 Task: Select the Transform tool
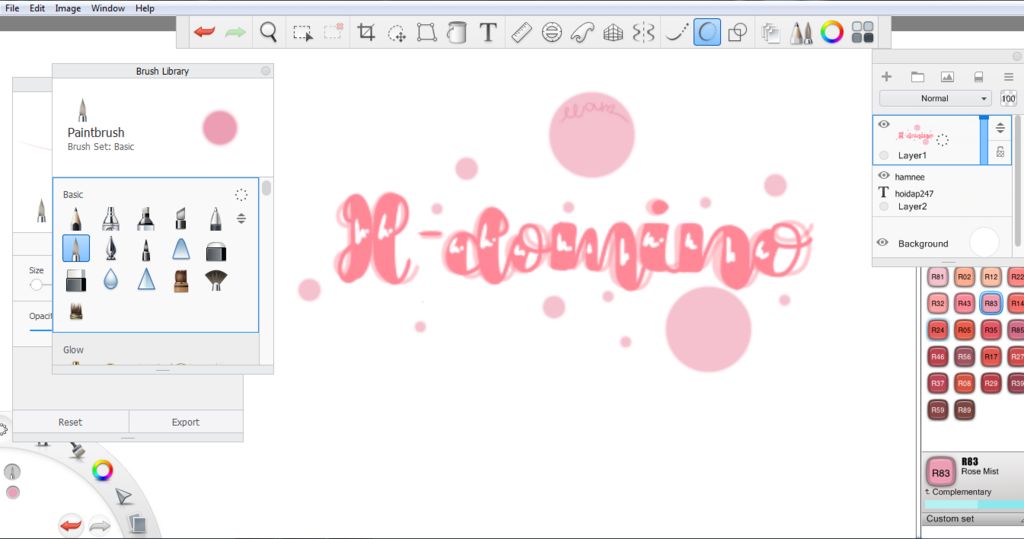coord(426,32)
